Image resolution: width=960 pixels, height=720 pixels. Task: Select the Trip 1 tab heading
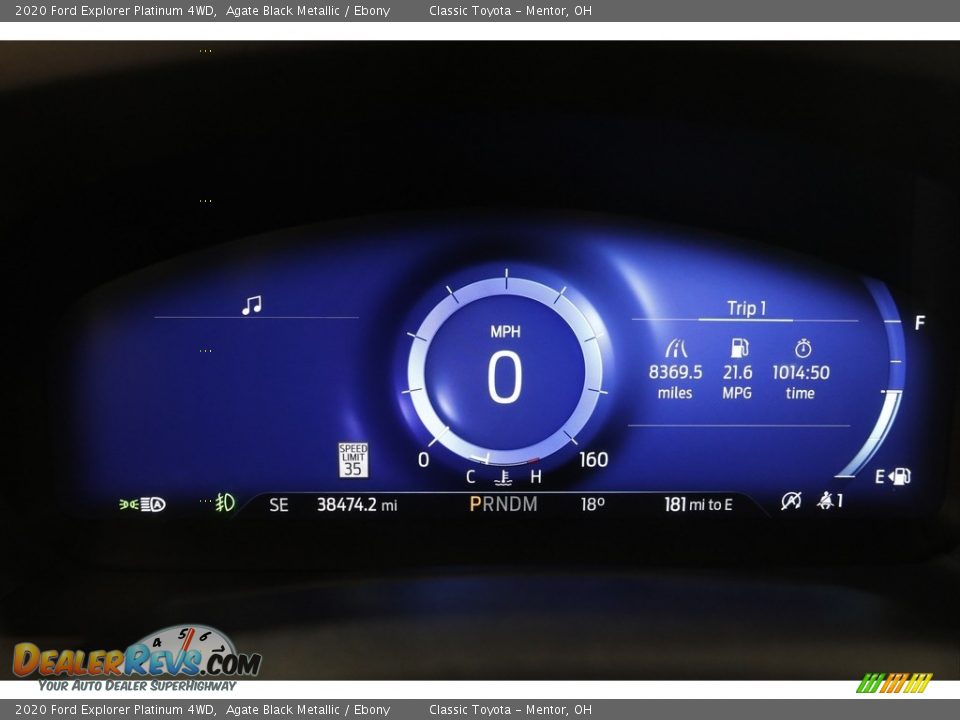click(746, 308)
